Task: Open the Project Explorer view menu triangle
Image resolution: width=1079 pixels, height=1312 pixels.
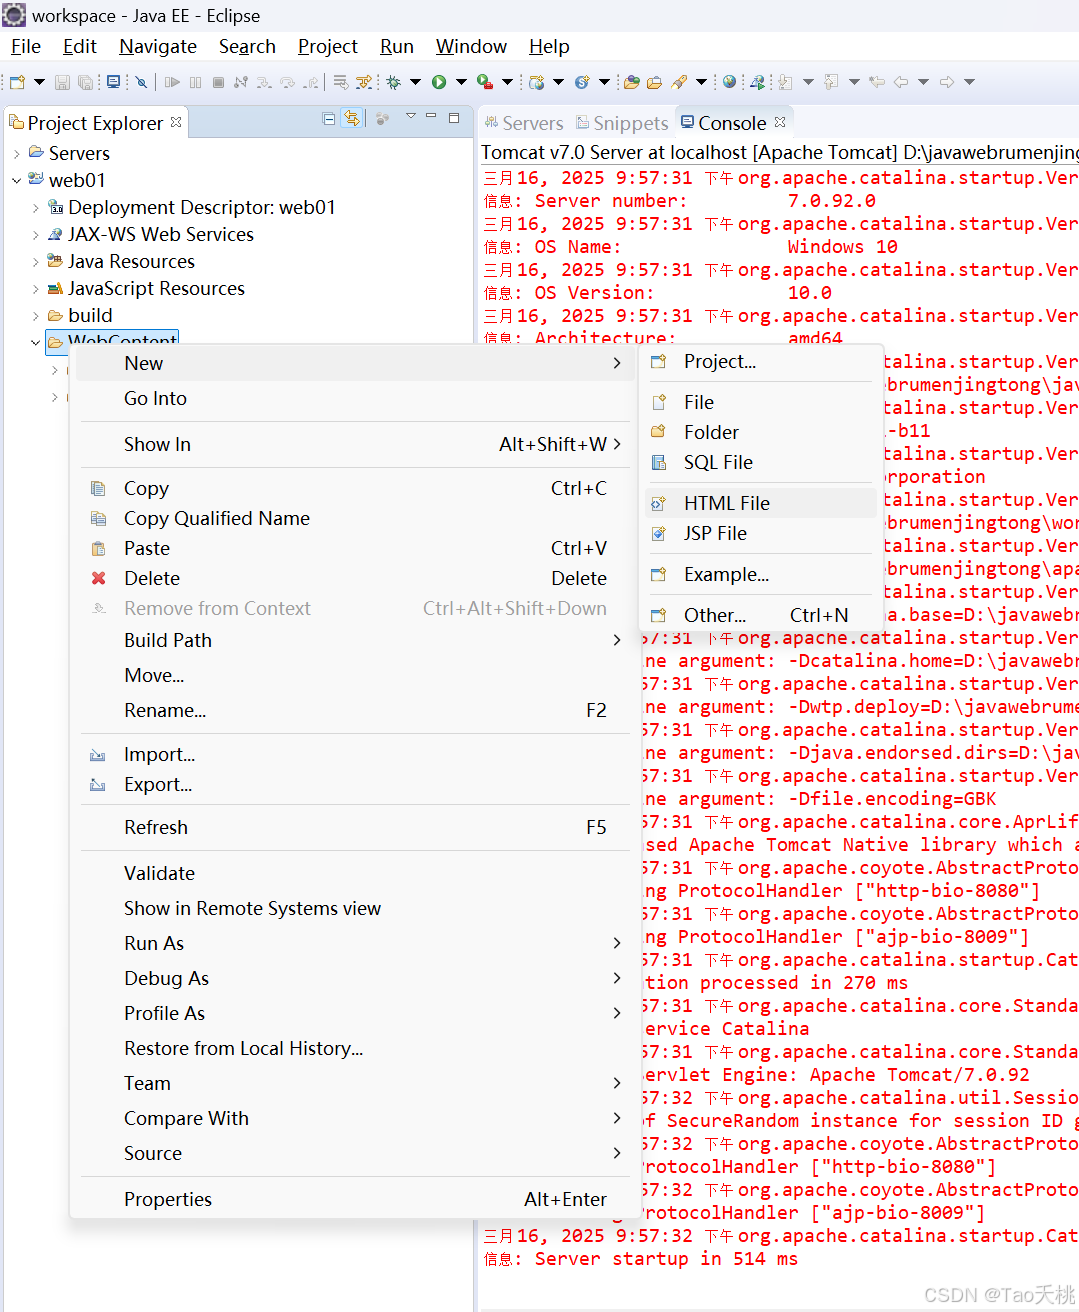Action: pyautogui.click(x=410, y=117)
